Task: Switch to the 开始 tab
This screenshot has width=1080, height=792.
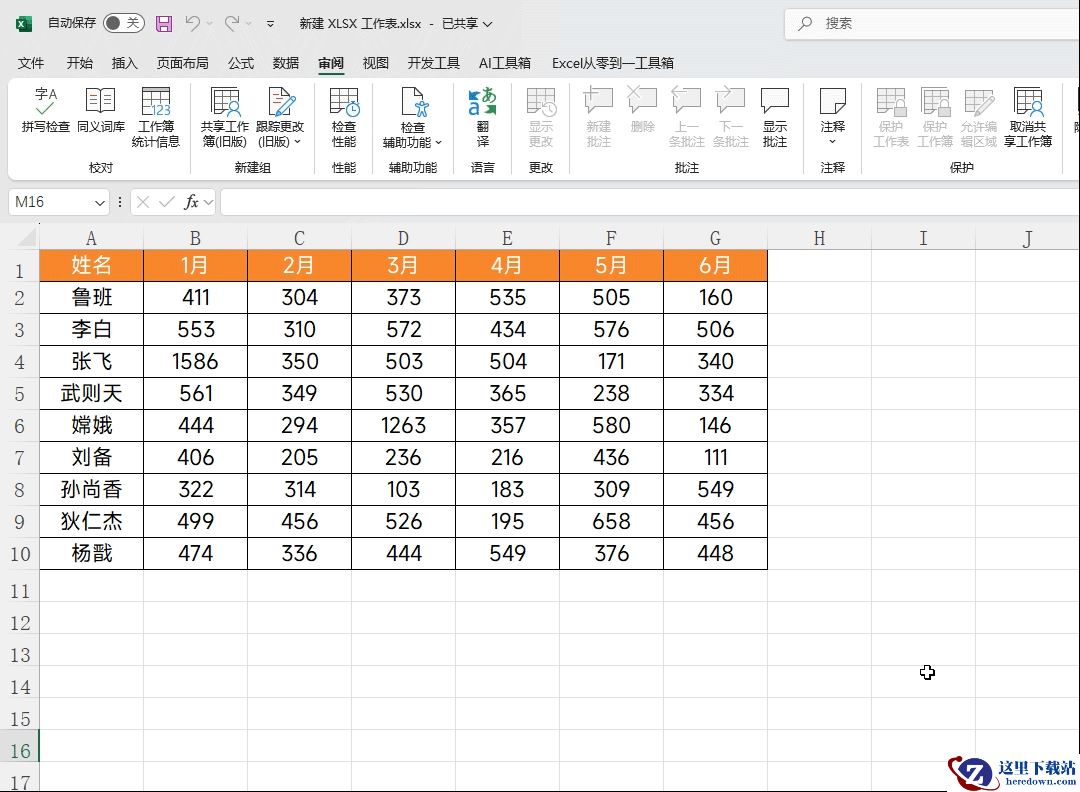Action: 79,63
